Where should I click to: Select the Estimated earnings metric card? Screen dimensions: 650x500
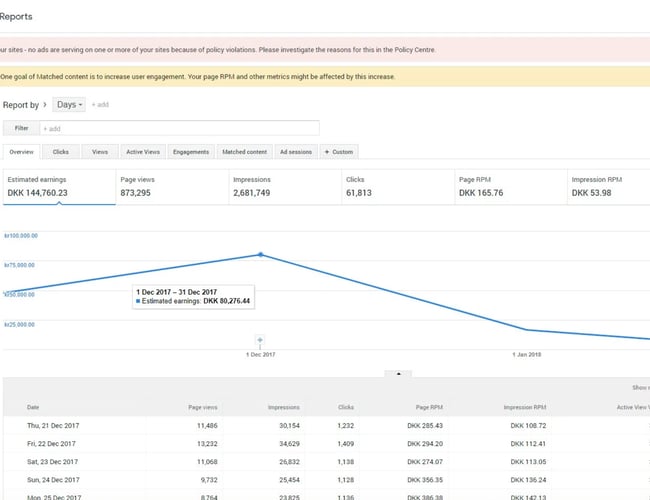(x=58, y=186)
